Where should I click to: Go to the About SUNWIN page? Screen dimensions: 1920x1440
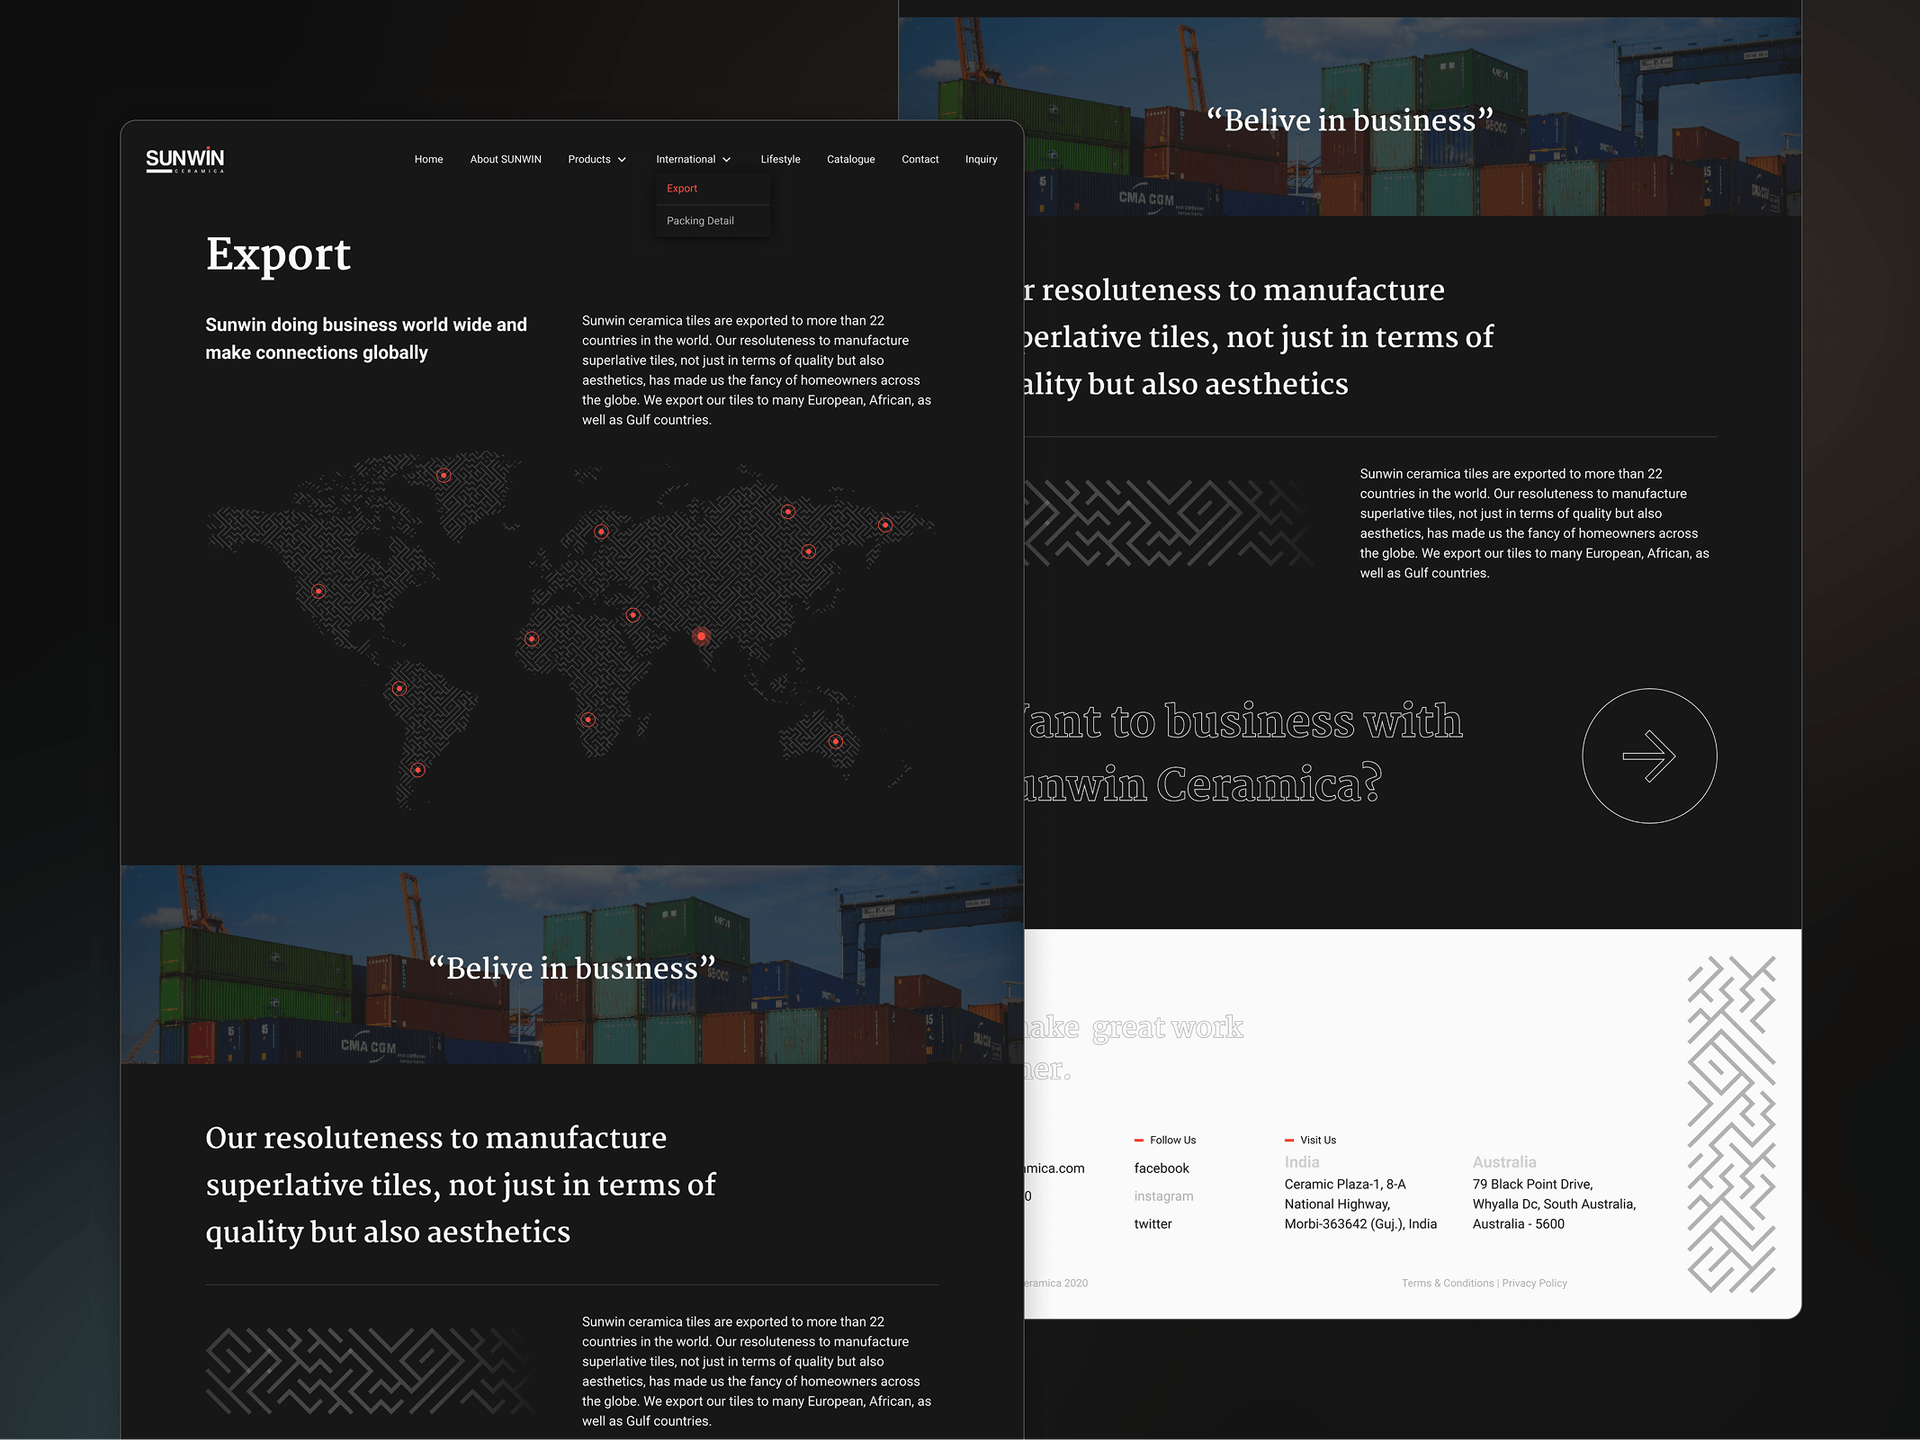506,160
